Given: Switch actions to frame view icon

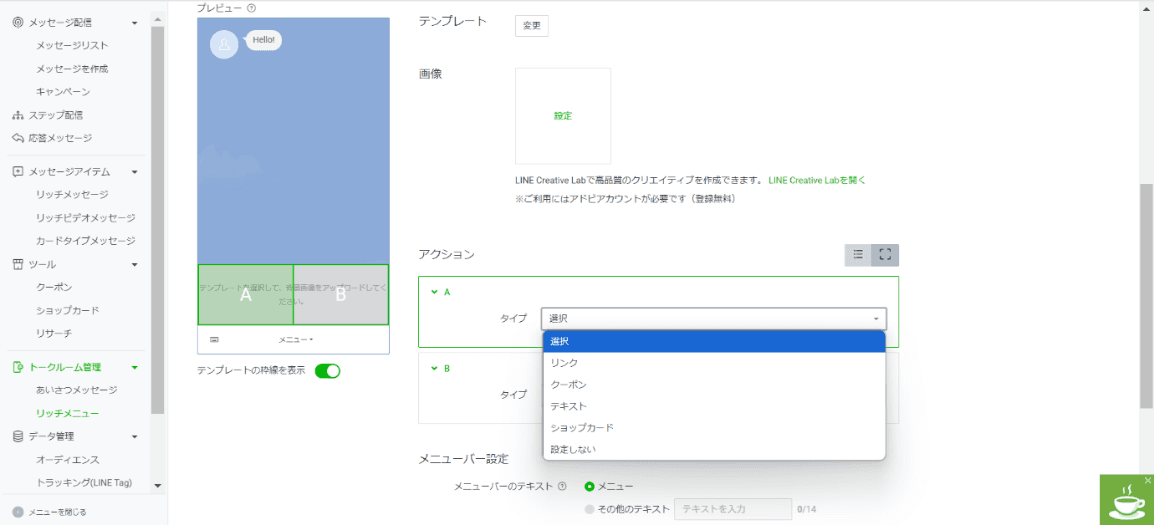Looking at the screenshot, I should (885, 255).
